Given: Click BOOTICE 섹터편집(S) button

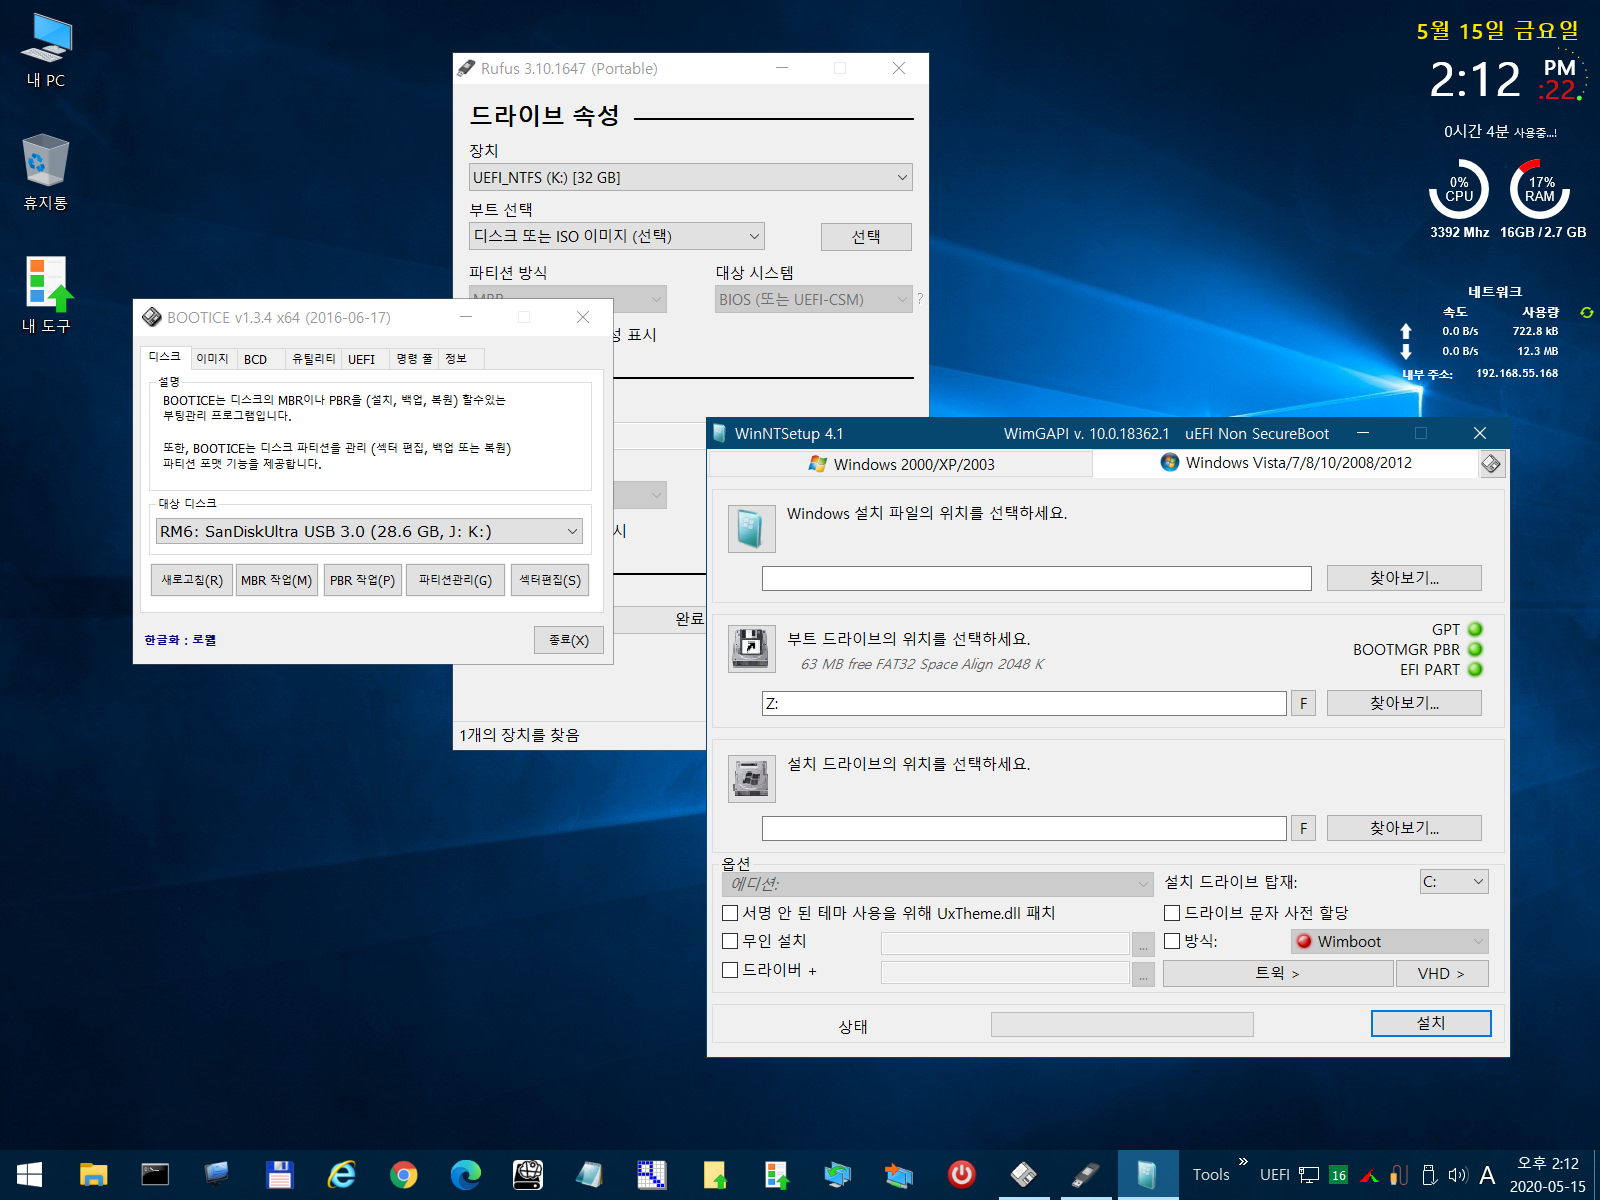Looking at the screenshot, I should 550,580.
